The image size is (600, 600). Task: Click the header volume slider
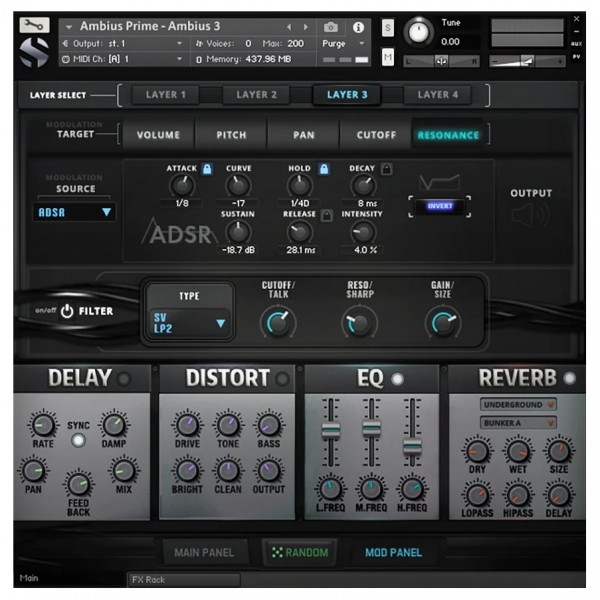pos(527,61)
